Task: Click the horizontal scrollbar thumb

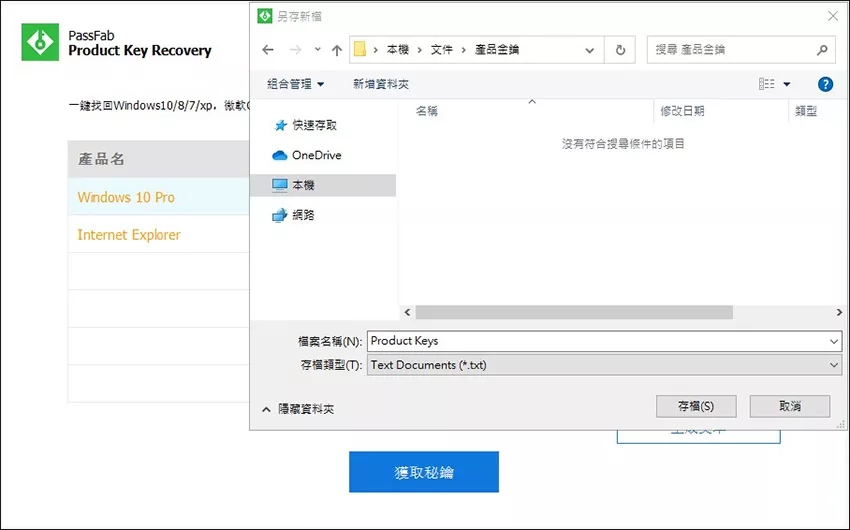Action: point(574,312)
